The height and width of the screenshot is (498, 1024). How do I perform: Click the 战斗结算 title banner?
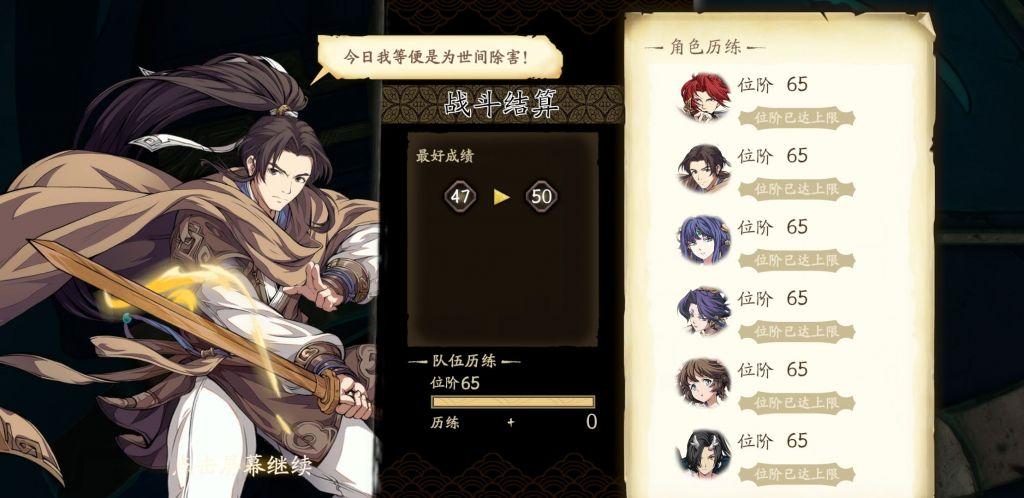click(502, 103)
